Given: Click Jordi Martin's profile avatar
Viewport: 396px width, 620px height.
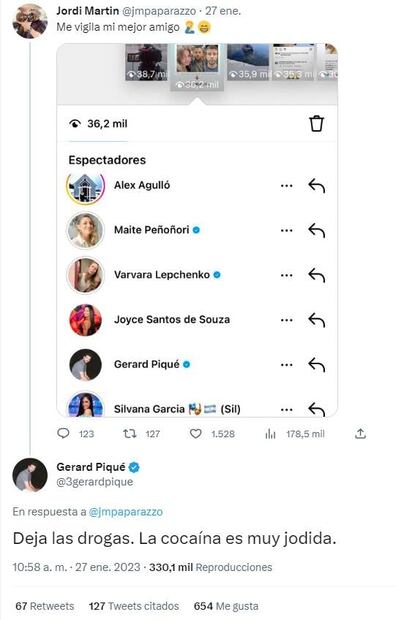Looking at the screenshot, I should tap(30, 21).
